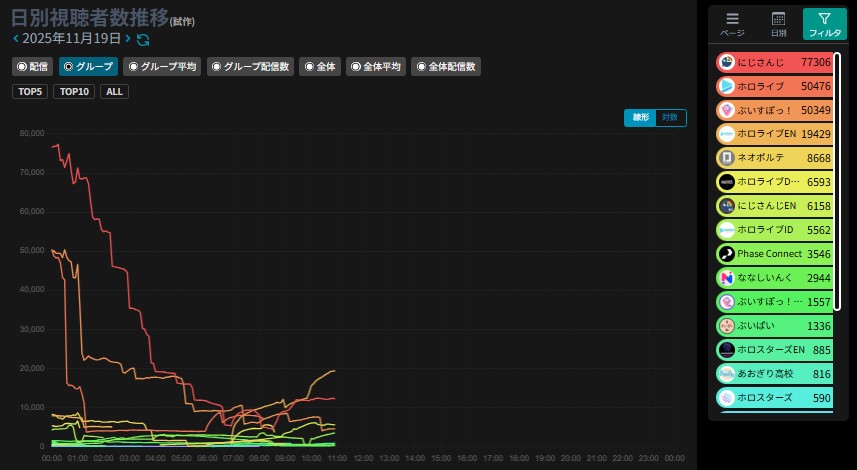Click the 2025年11月19日 date text

coord(72,38)
